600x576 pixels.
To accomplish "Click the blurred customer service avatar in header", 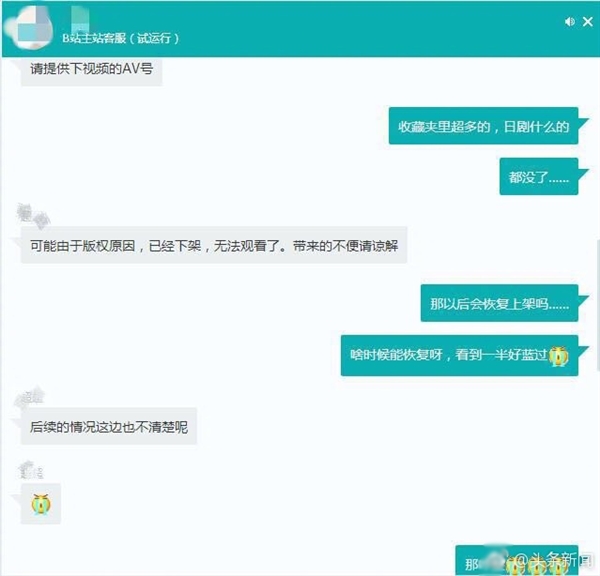I will pyautogui.click(x=28, y=28).
